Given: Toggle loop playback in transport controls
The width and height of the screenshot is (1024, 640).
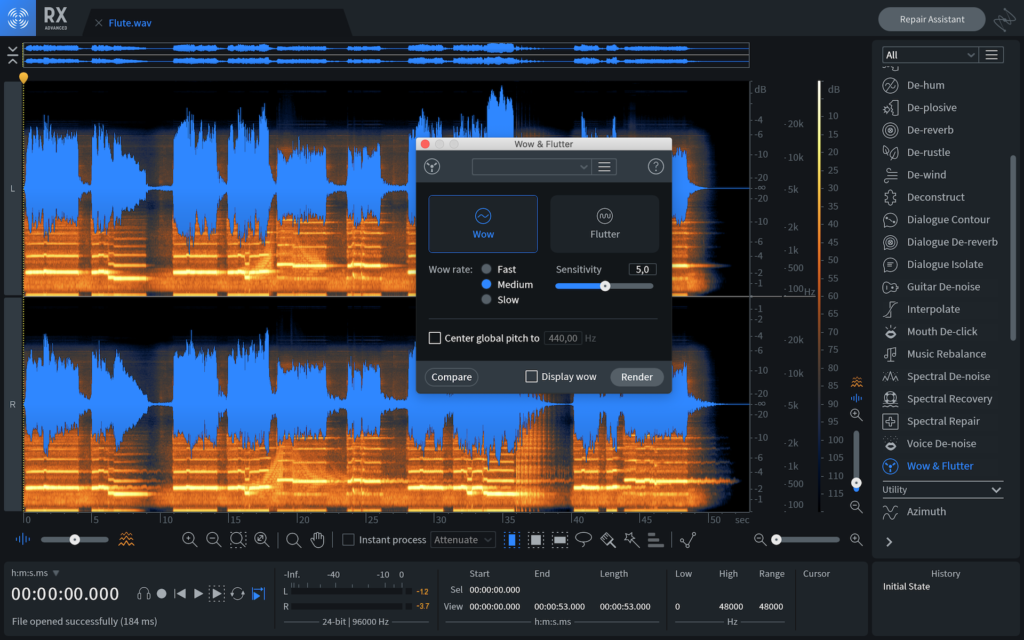Looking at the screenshot, I should click(238, 594).
